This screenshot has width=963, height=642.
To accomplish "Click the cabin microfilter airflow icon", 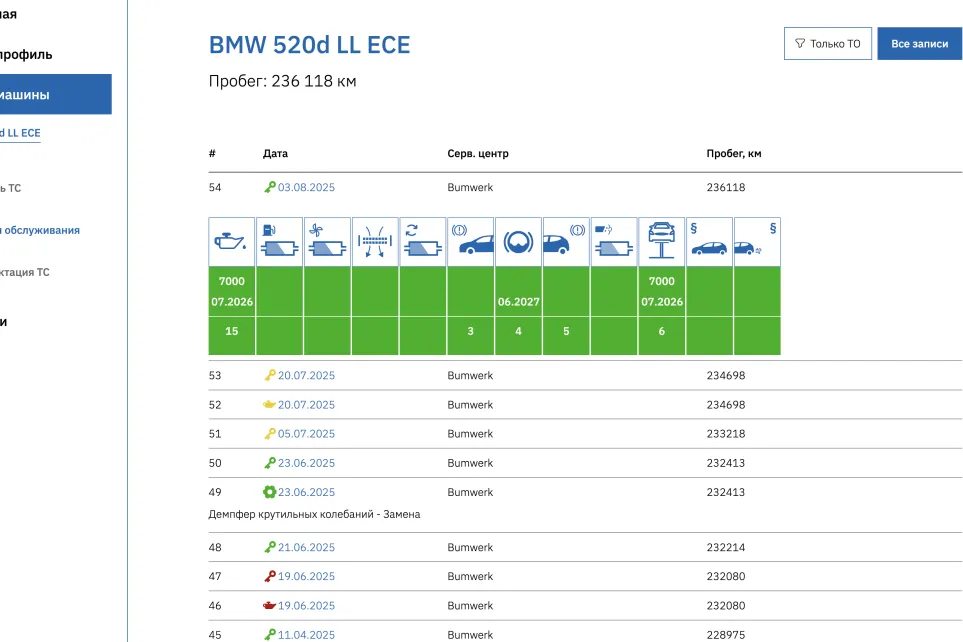I will [x=375, y=241].
